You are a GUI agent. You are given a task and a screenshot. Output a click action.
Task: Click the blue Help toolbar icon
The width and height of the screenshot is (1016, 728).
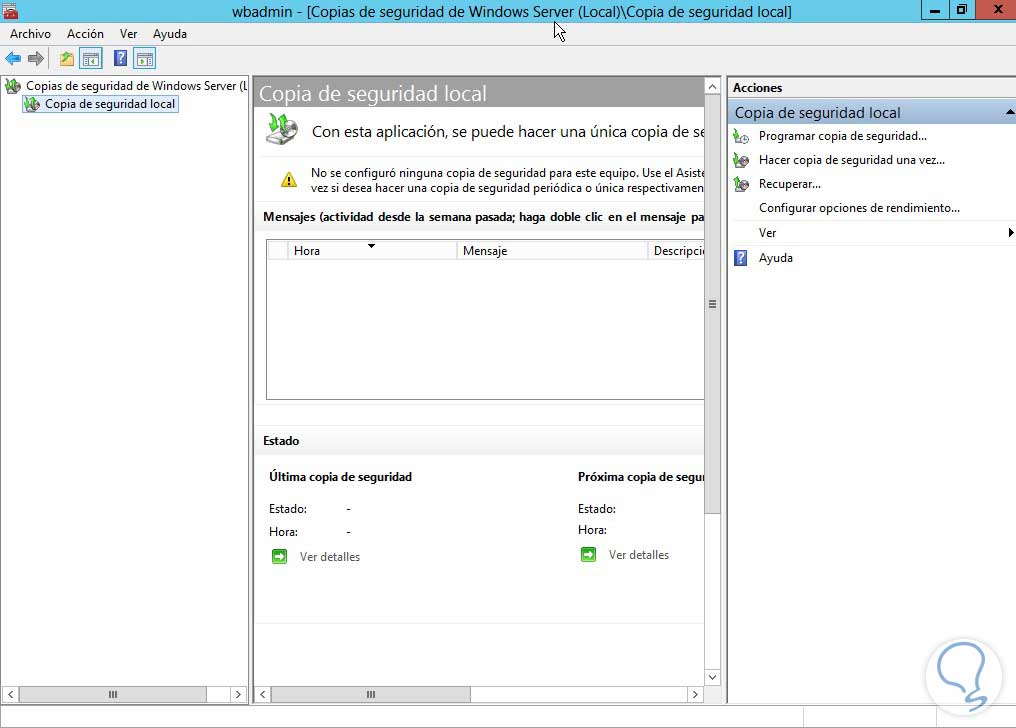point(120,59)
